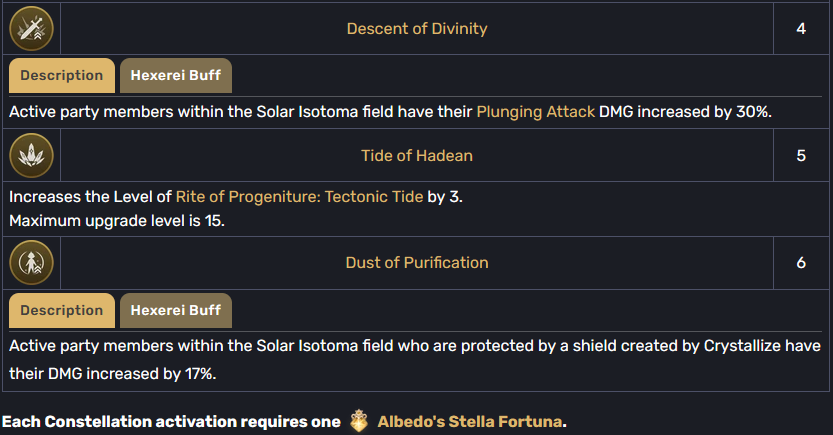Click the Dust of Purification title
This screenshot has height=435, width=833.
click(x=417, y=262)
